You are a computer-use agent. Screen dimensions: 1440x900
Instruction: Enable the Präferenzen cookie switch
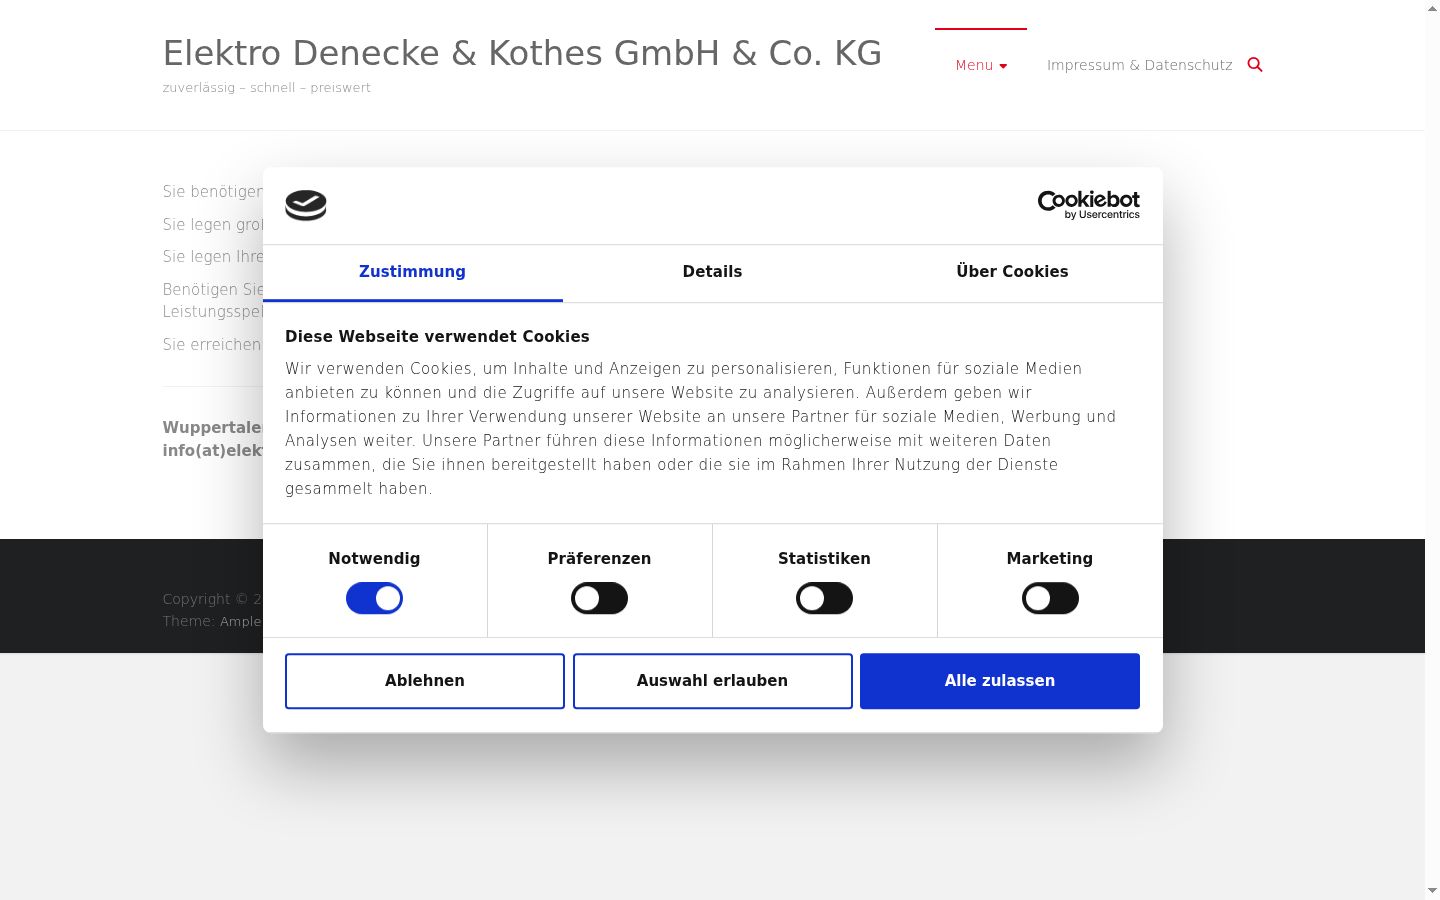pos(599,598)
